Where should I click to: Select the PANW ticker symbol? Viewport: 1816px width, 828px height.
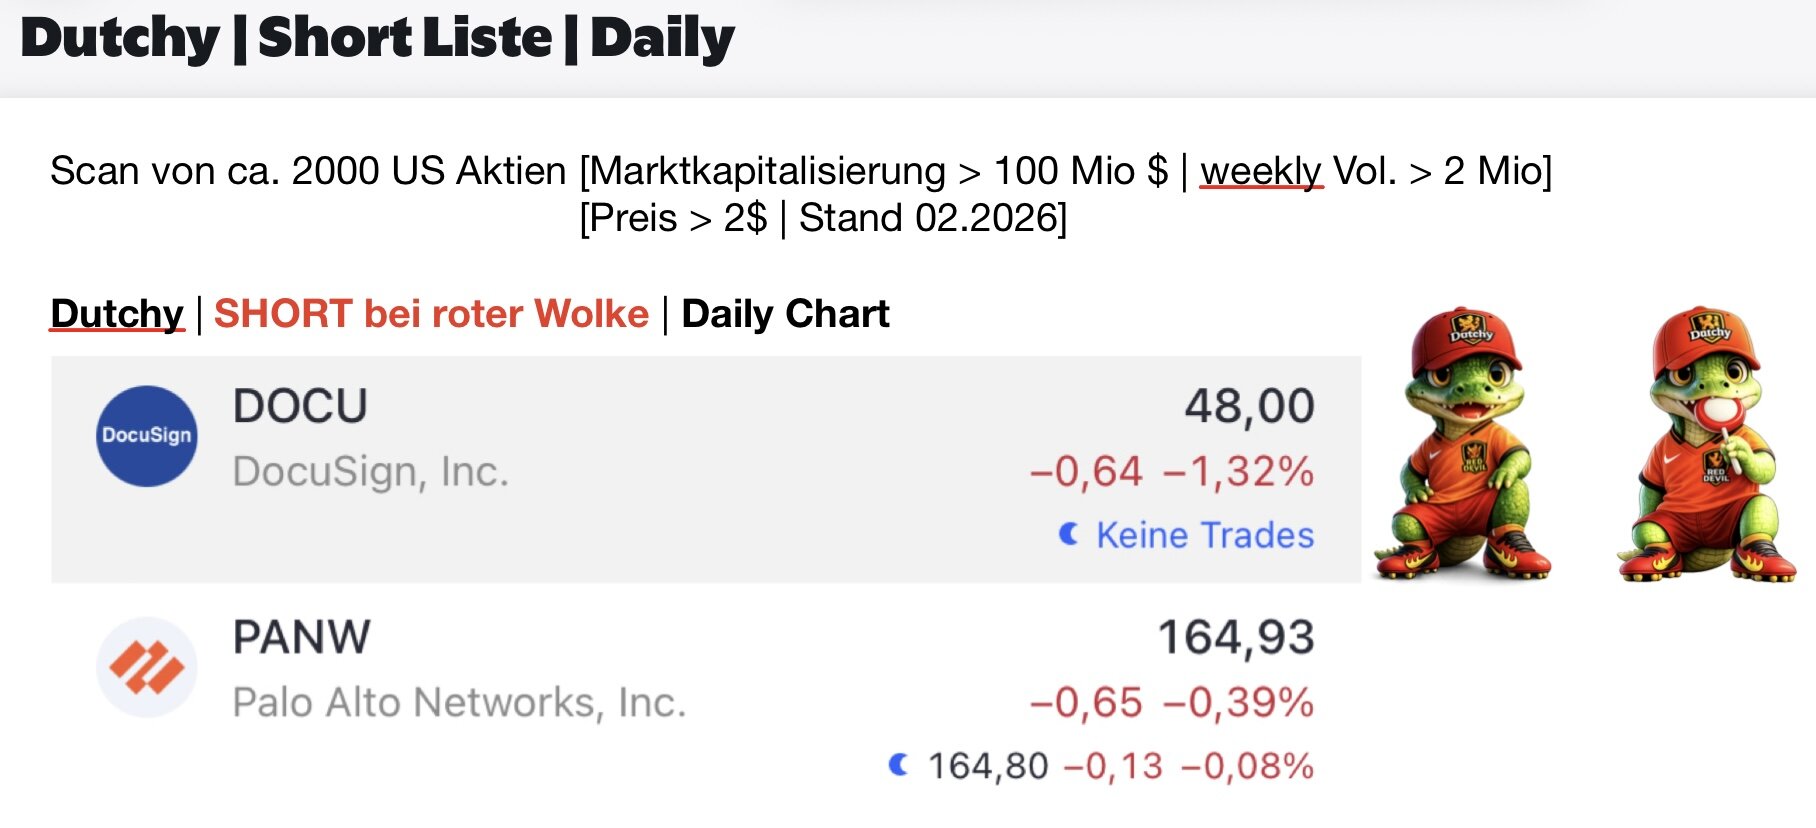301,638
